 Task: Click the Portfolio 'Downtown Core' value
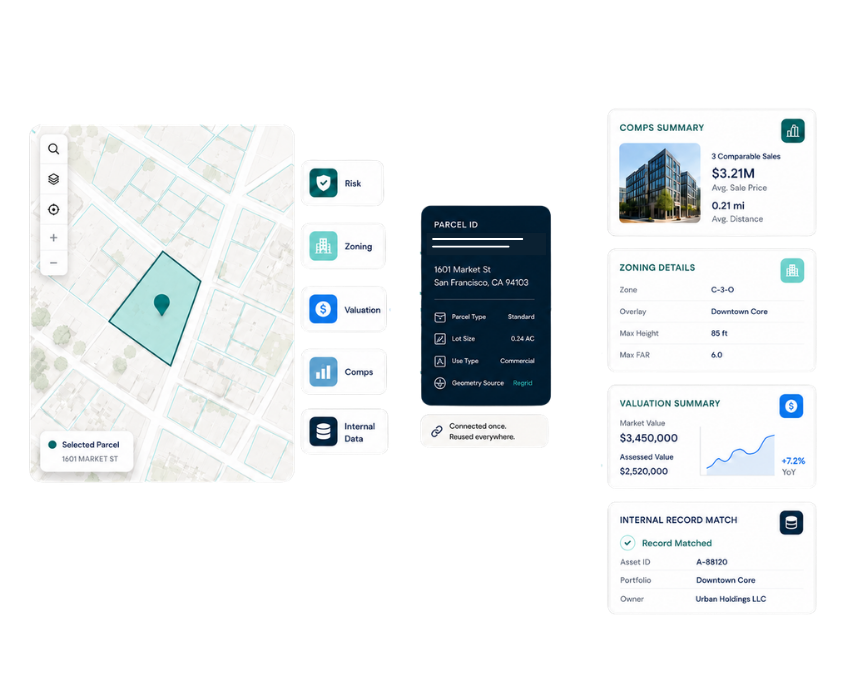tap(726, 580)
